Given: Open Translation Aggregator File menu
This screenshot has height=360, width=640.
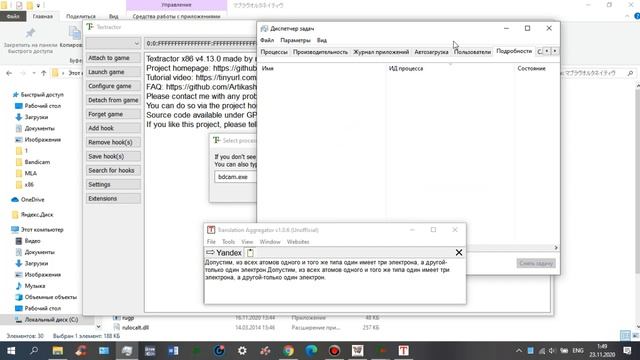Looking at the screenshot, I should tap(211, 242).
